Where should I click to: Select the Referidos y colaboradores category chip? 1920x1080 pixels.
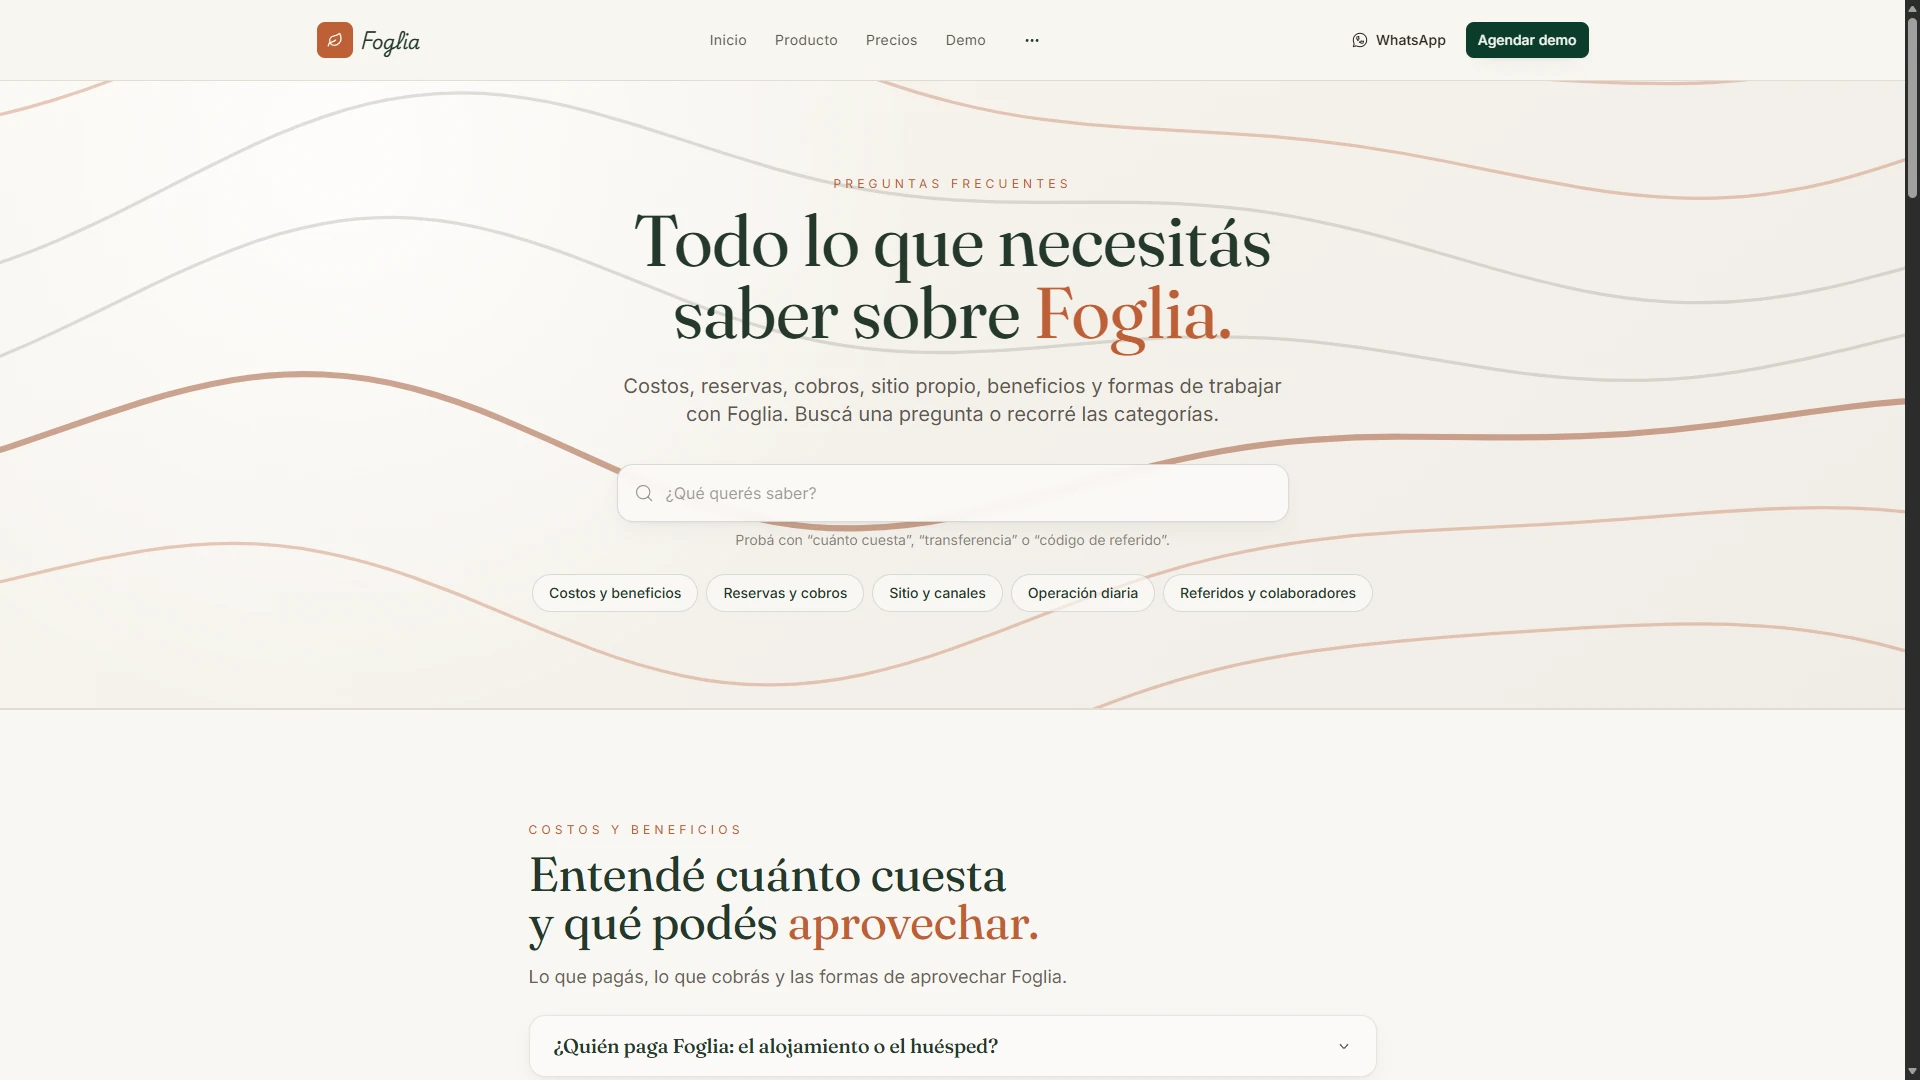1268,593
